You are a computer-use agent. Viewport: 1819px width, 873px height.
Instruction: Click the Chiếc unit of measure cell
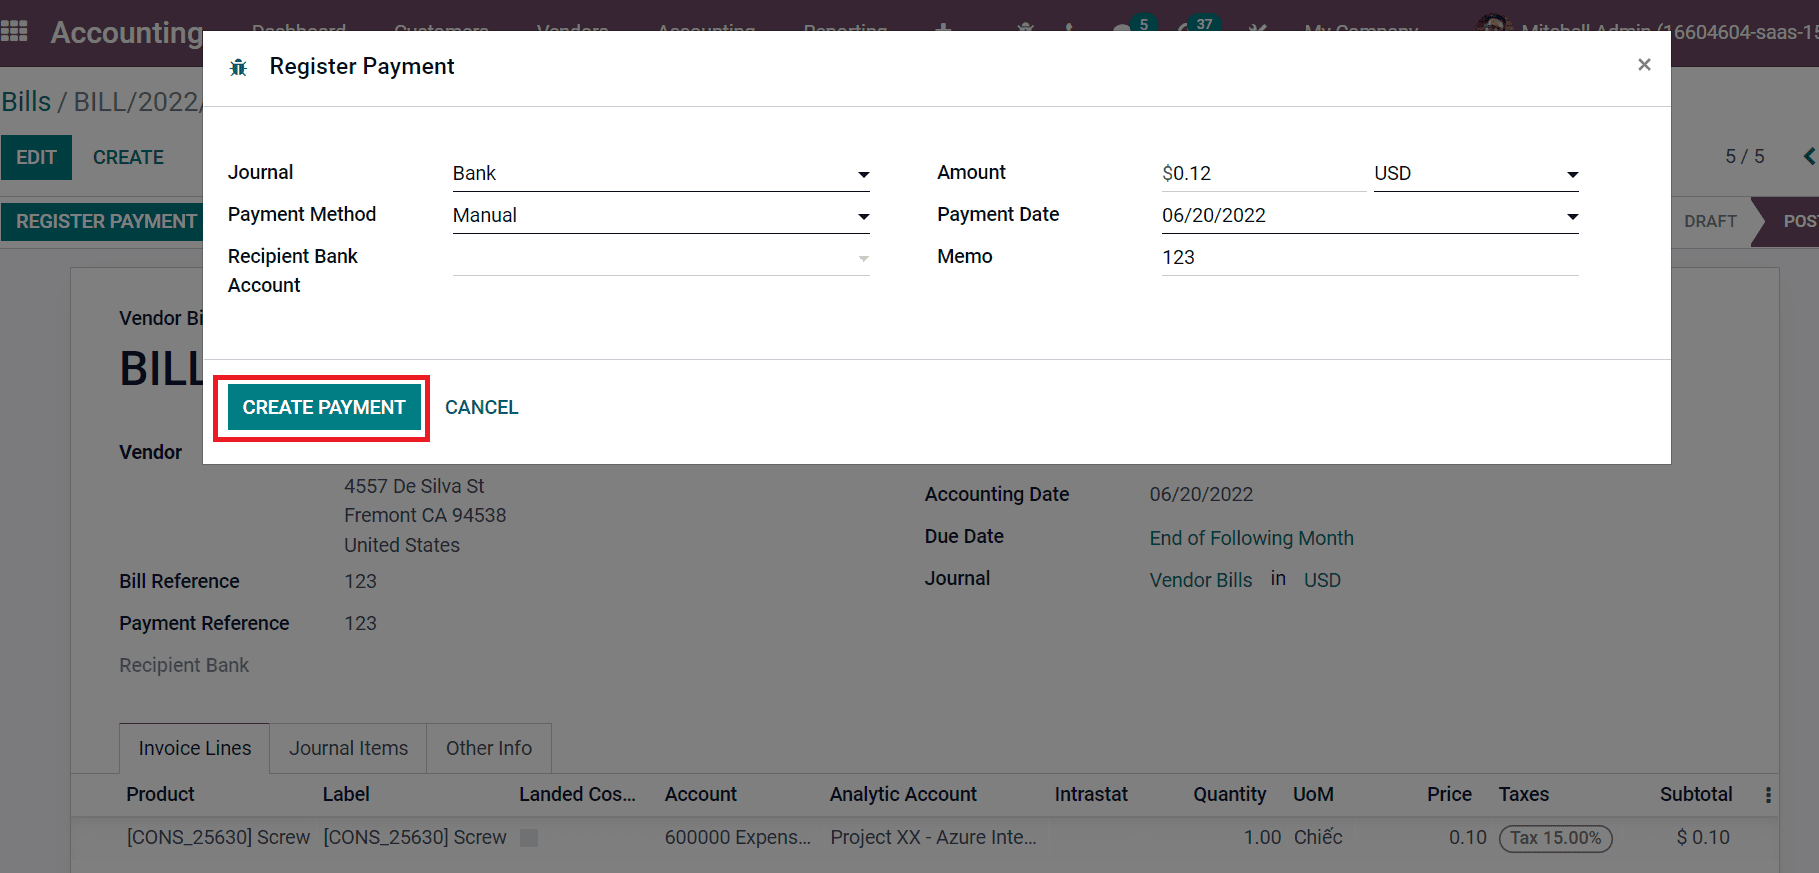[x=1318, y=838]
